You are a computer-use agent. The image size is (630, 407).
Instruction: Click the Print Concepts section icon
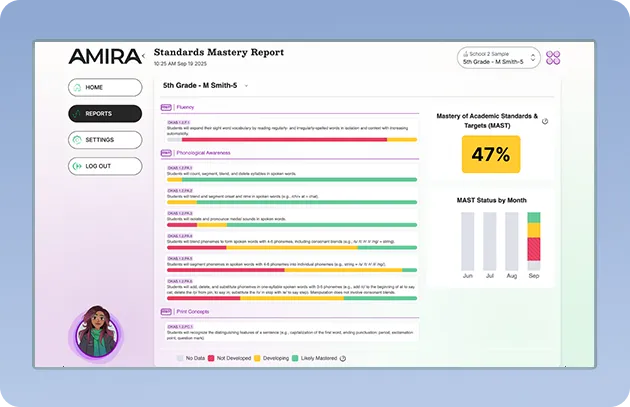(166, 312)
